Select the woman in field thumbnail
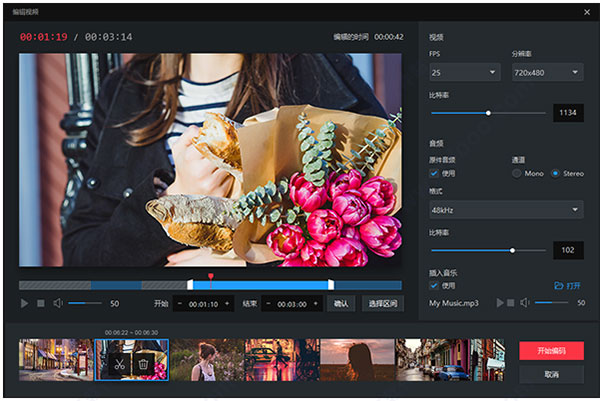 [x=207, y=360]
